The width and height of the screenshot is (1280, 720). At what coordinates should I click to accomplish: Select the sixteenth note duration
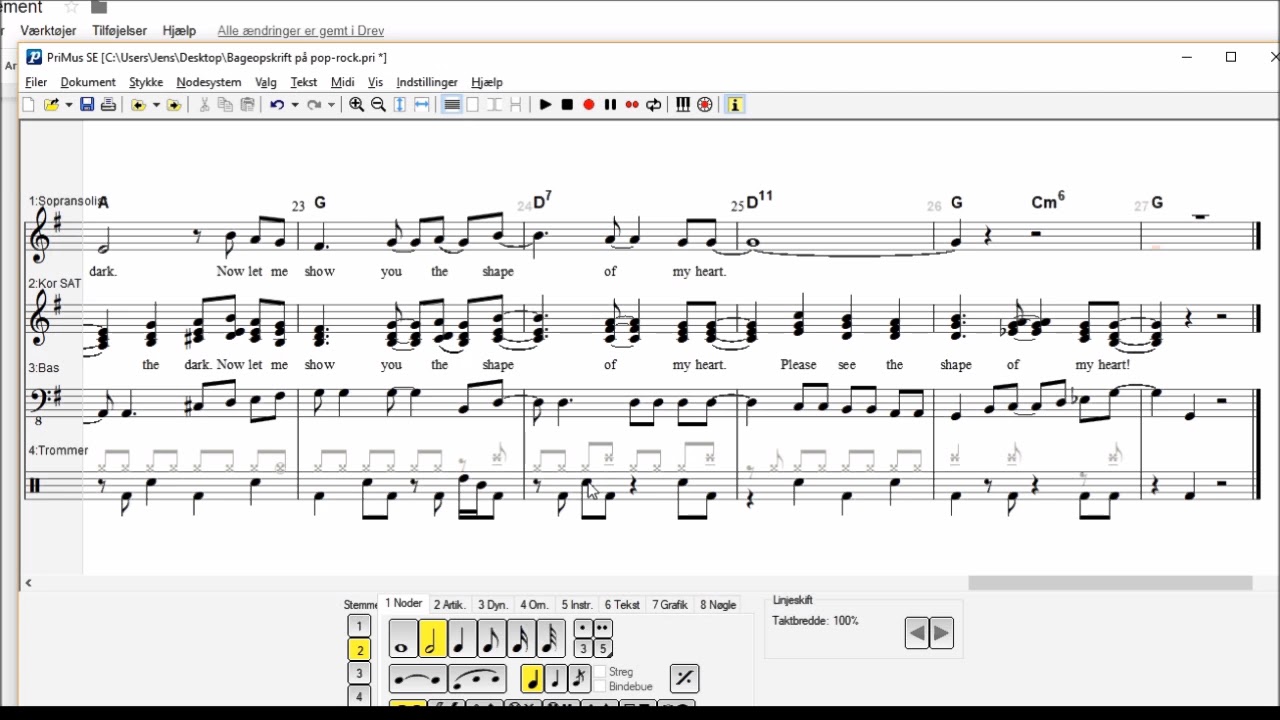tap(520, 639)
